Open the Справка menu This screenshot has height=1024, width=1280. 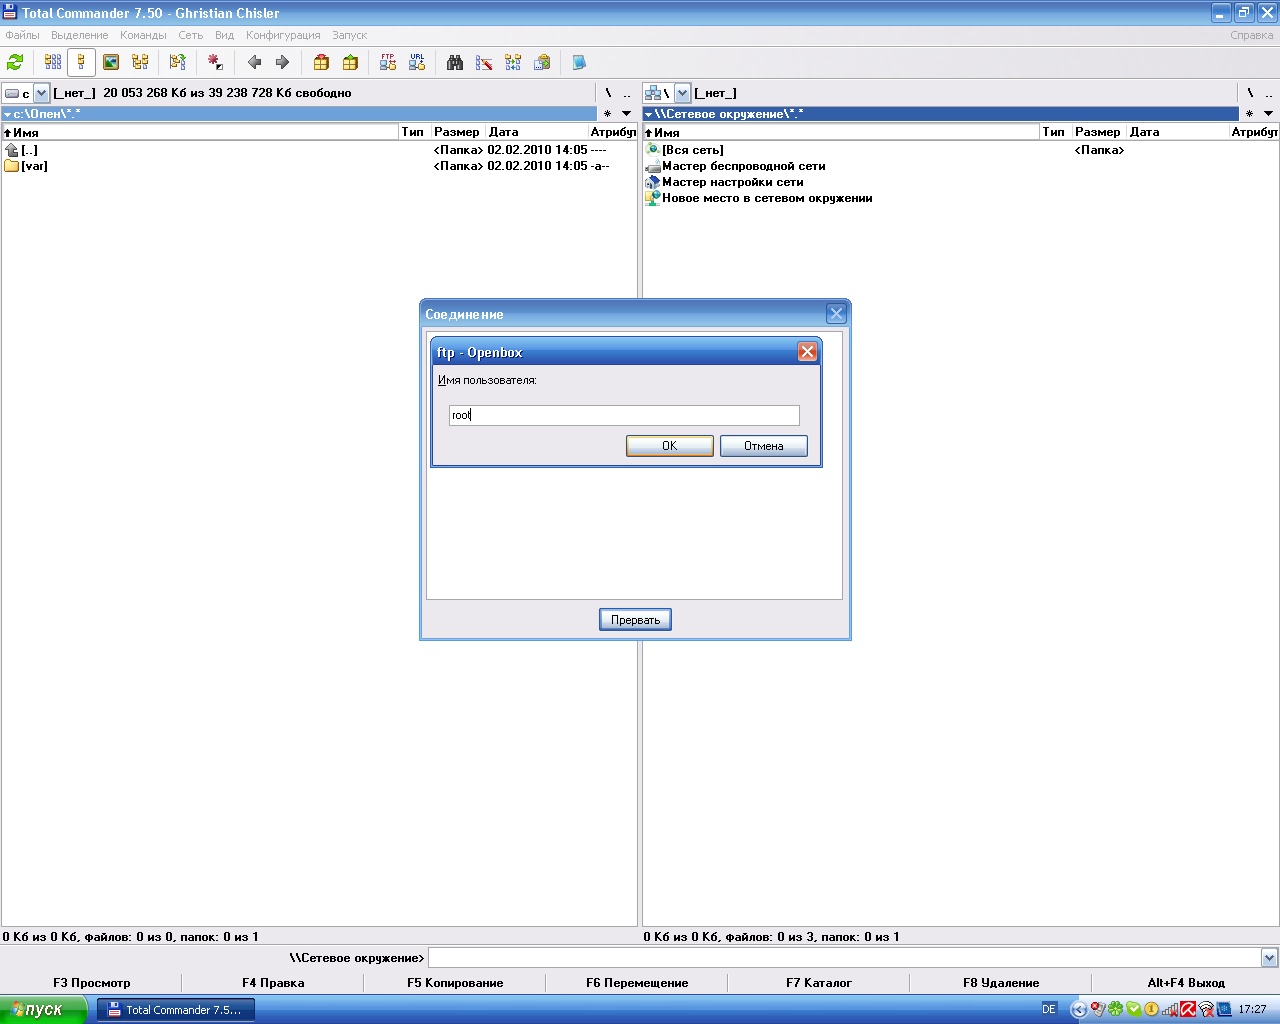(x=1252, y=35)
